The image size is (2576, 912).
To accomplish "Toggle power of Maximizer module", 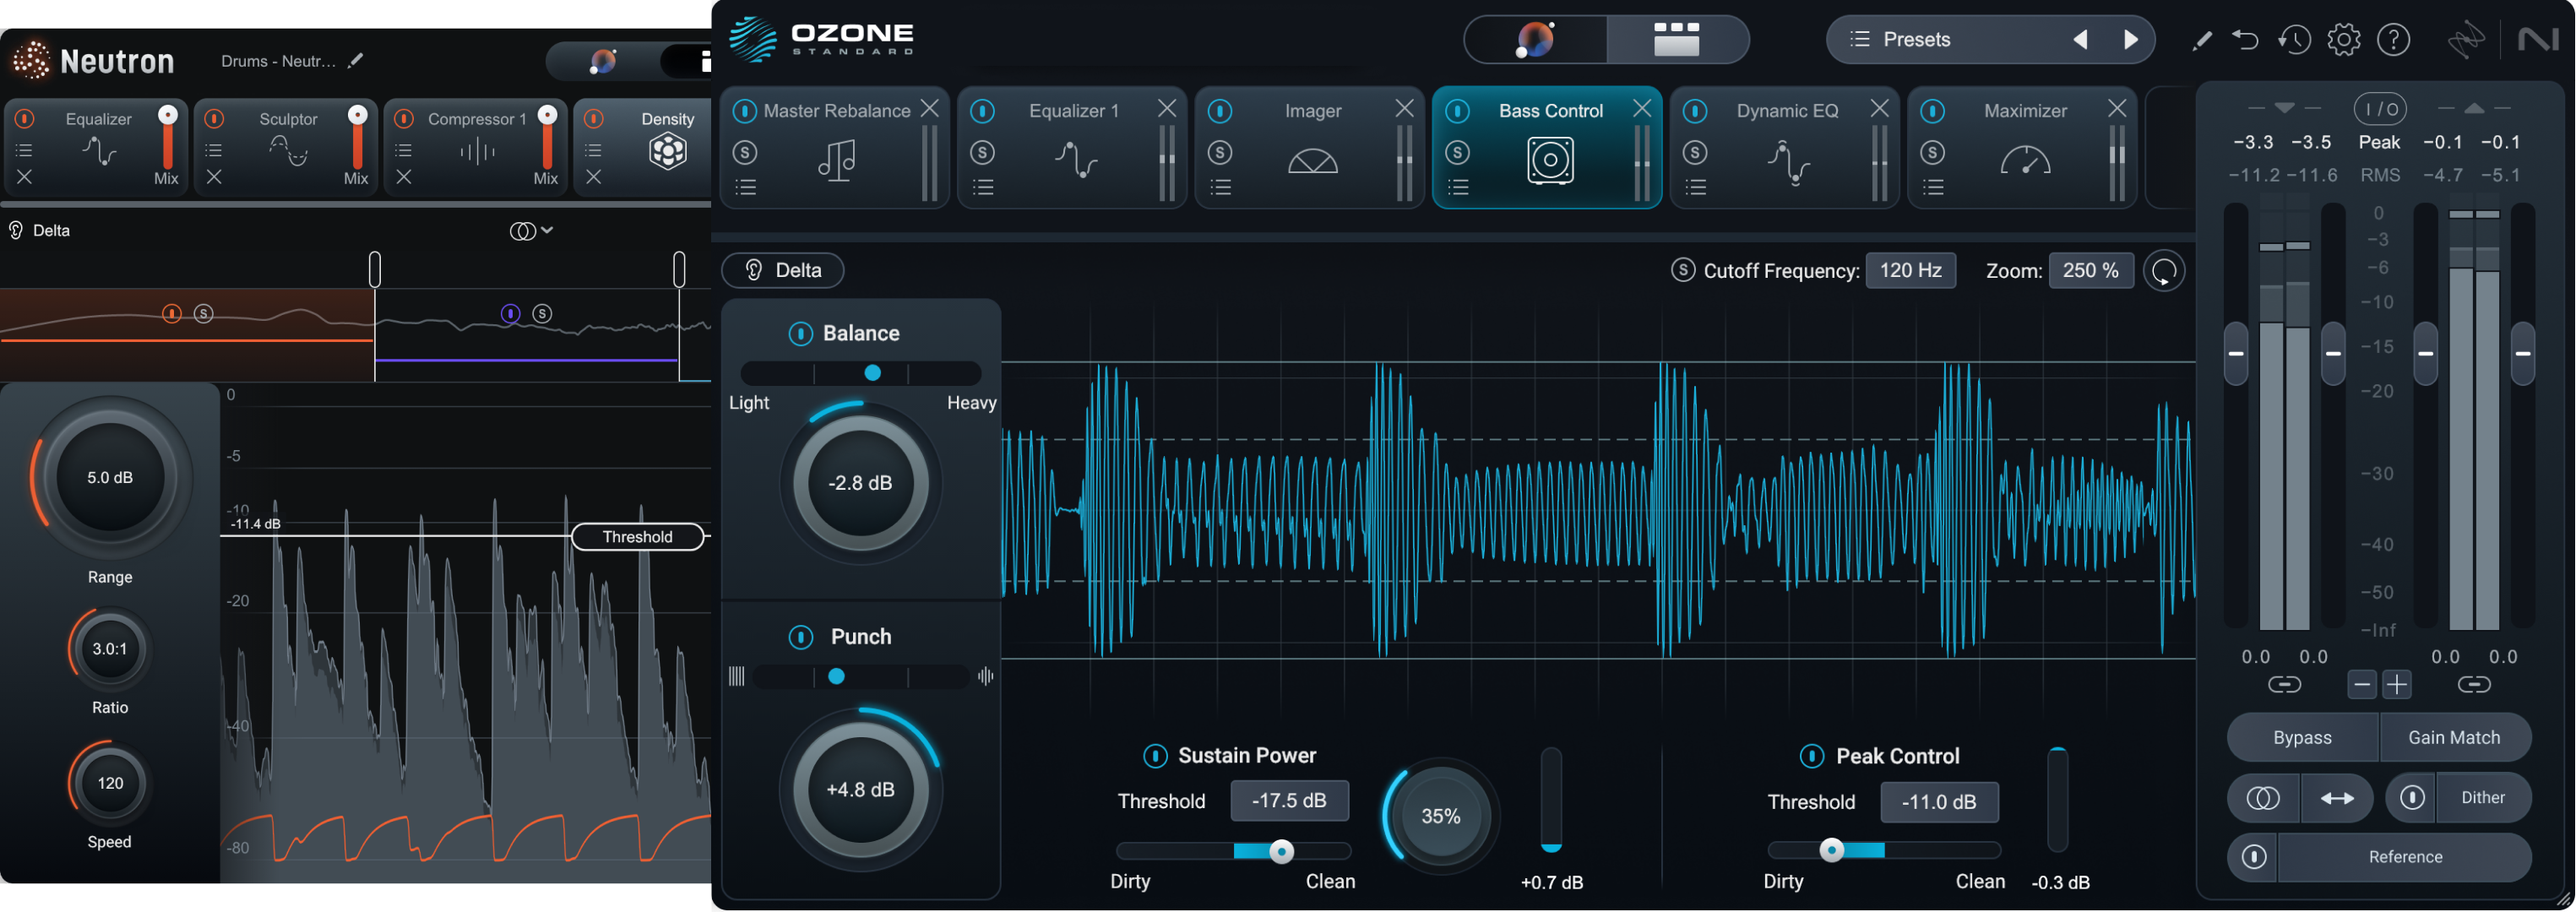I will [1932, 111].
